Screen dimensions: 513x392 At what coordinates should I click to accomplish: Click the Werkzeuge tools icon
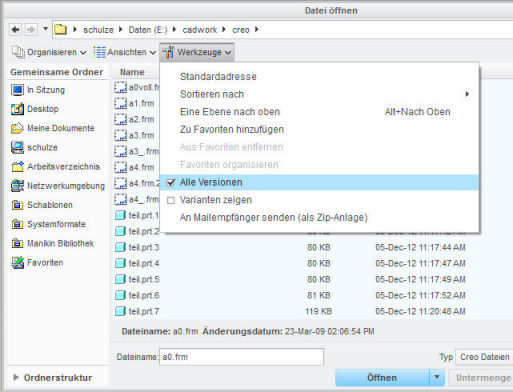(169, 52)
